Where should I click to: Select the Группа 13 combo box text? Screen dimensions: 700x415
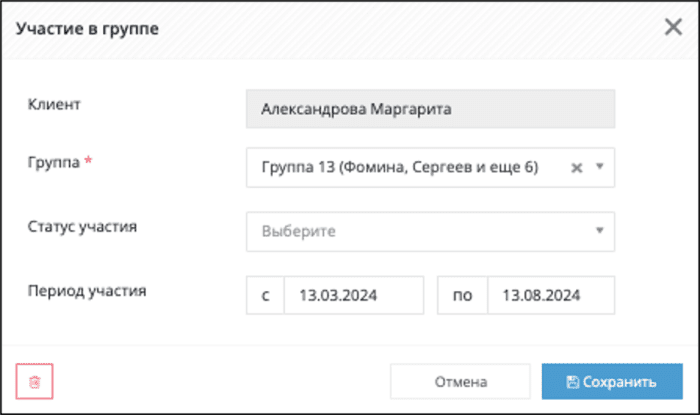tap(400, 167)
